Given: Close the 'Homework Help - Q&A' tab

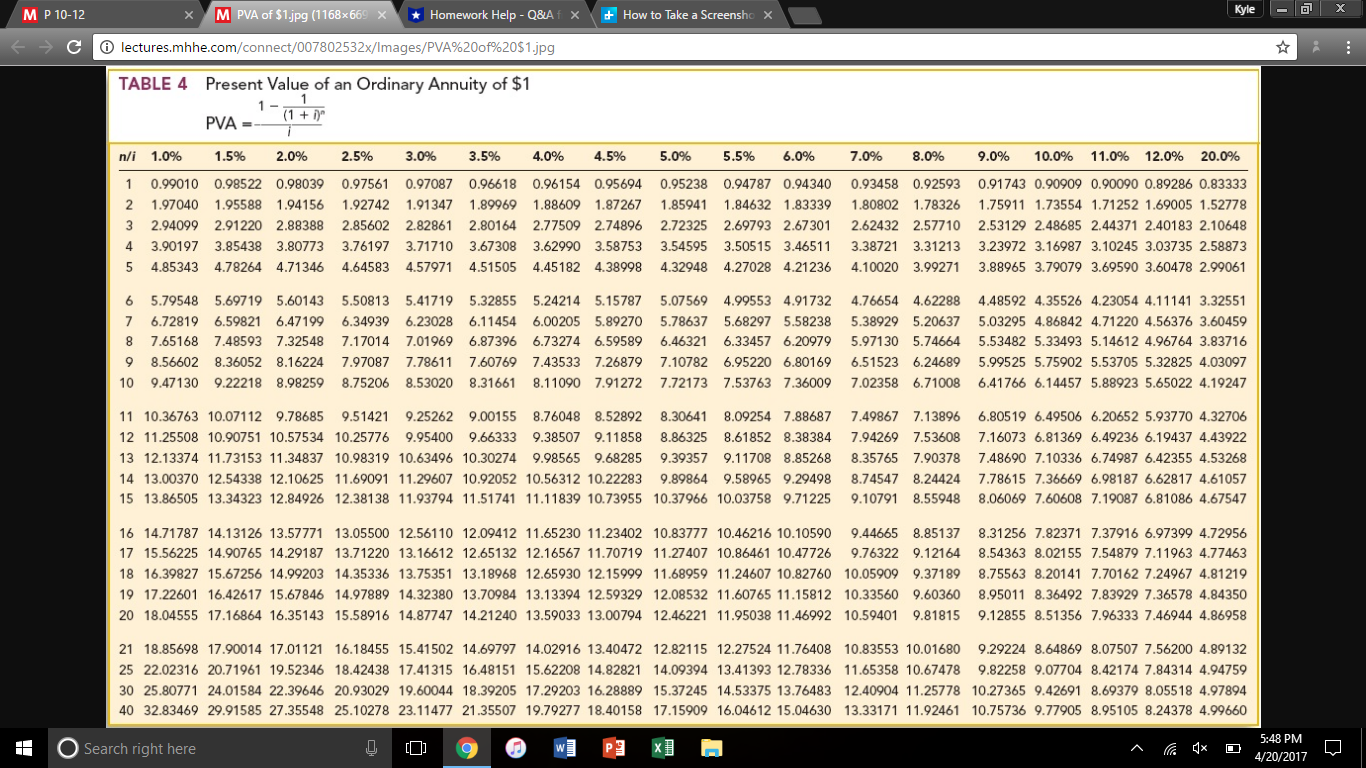Looking at the screenshot, I should tap(577, 16).
